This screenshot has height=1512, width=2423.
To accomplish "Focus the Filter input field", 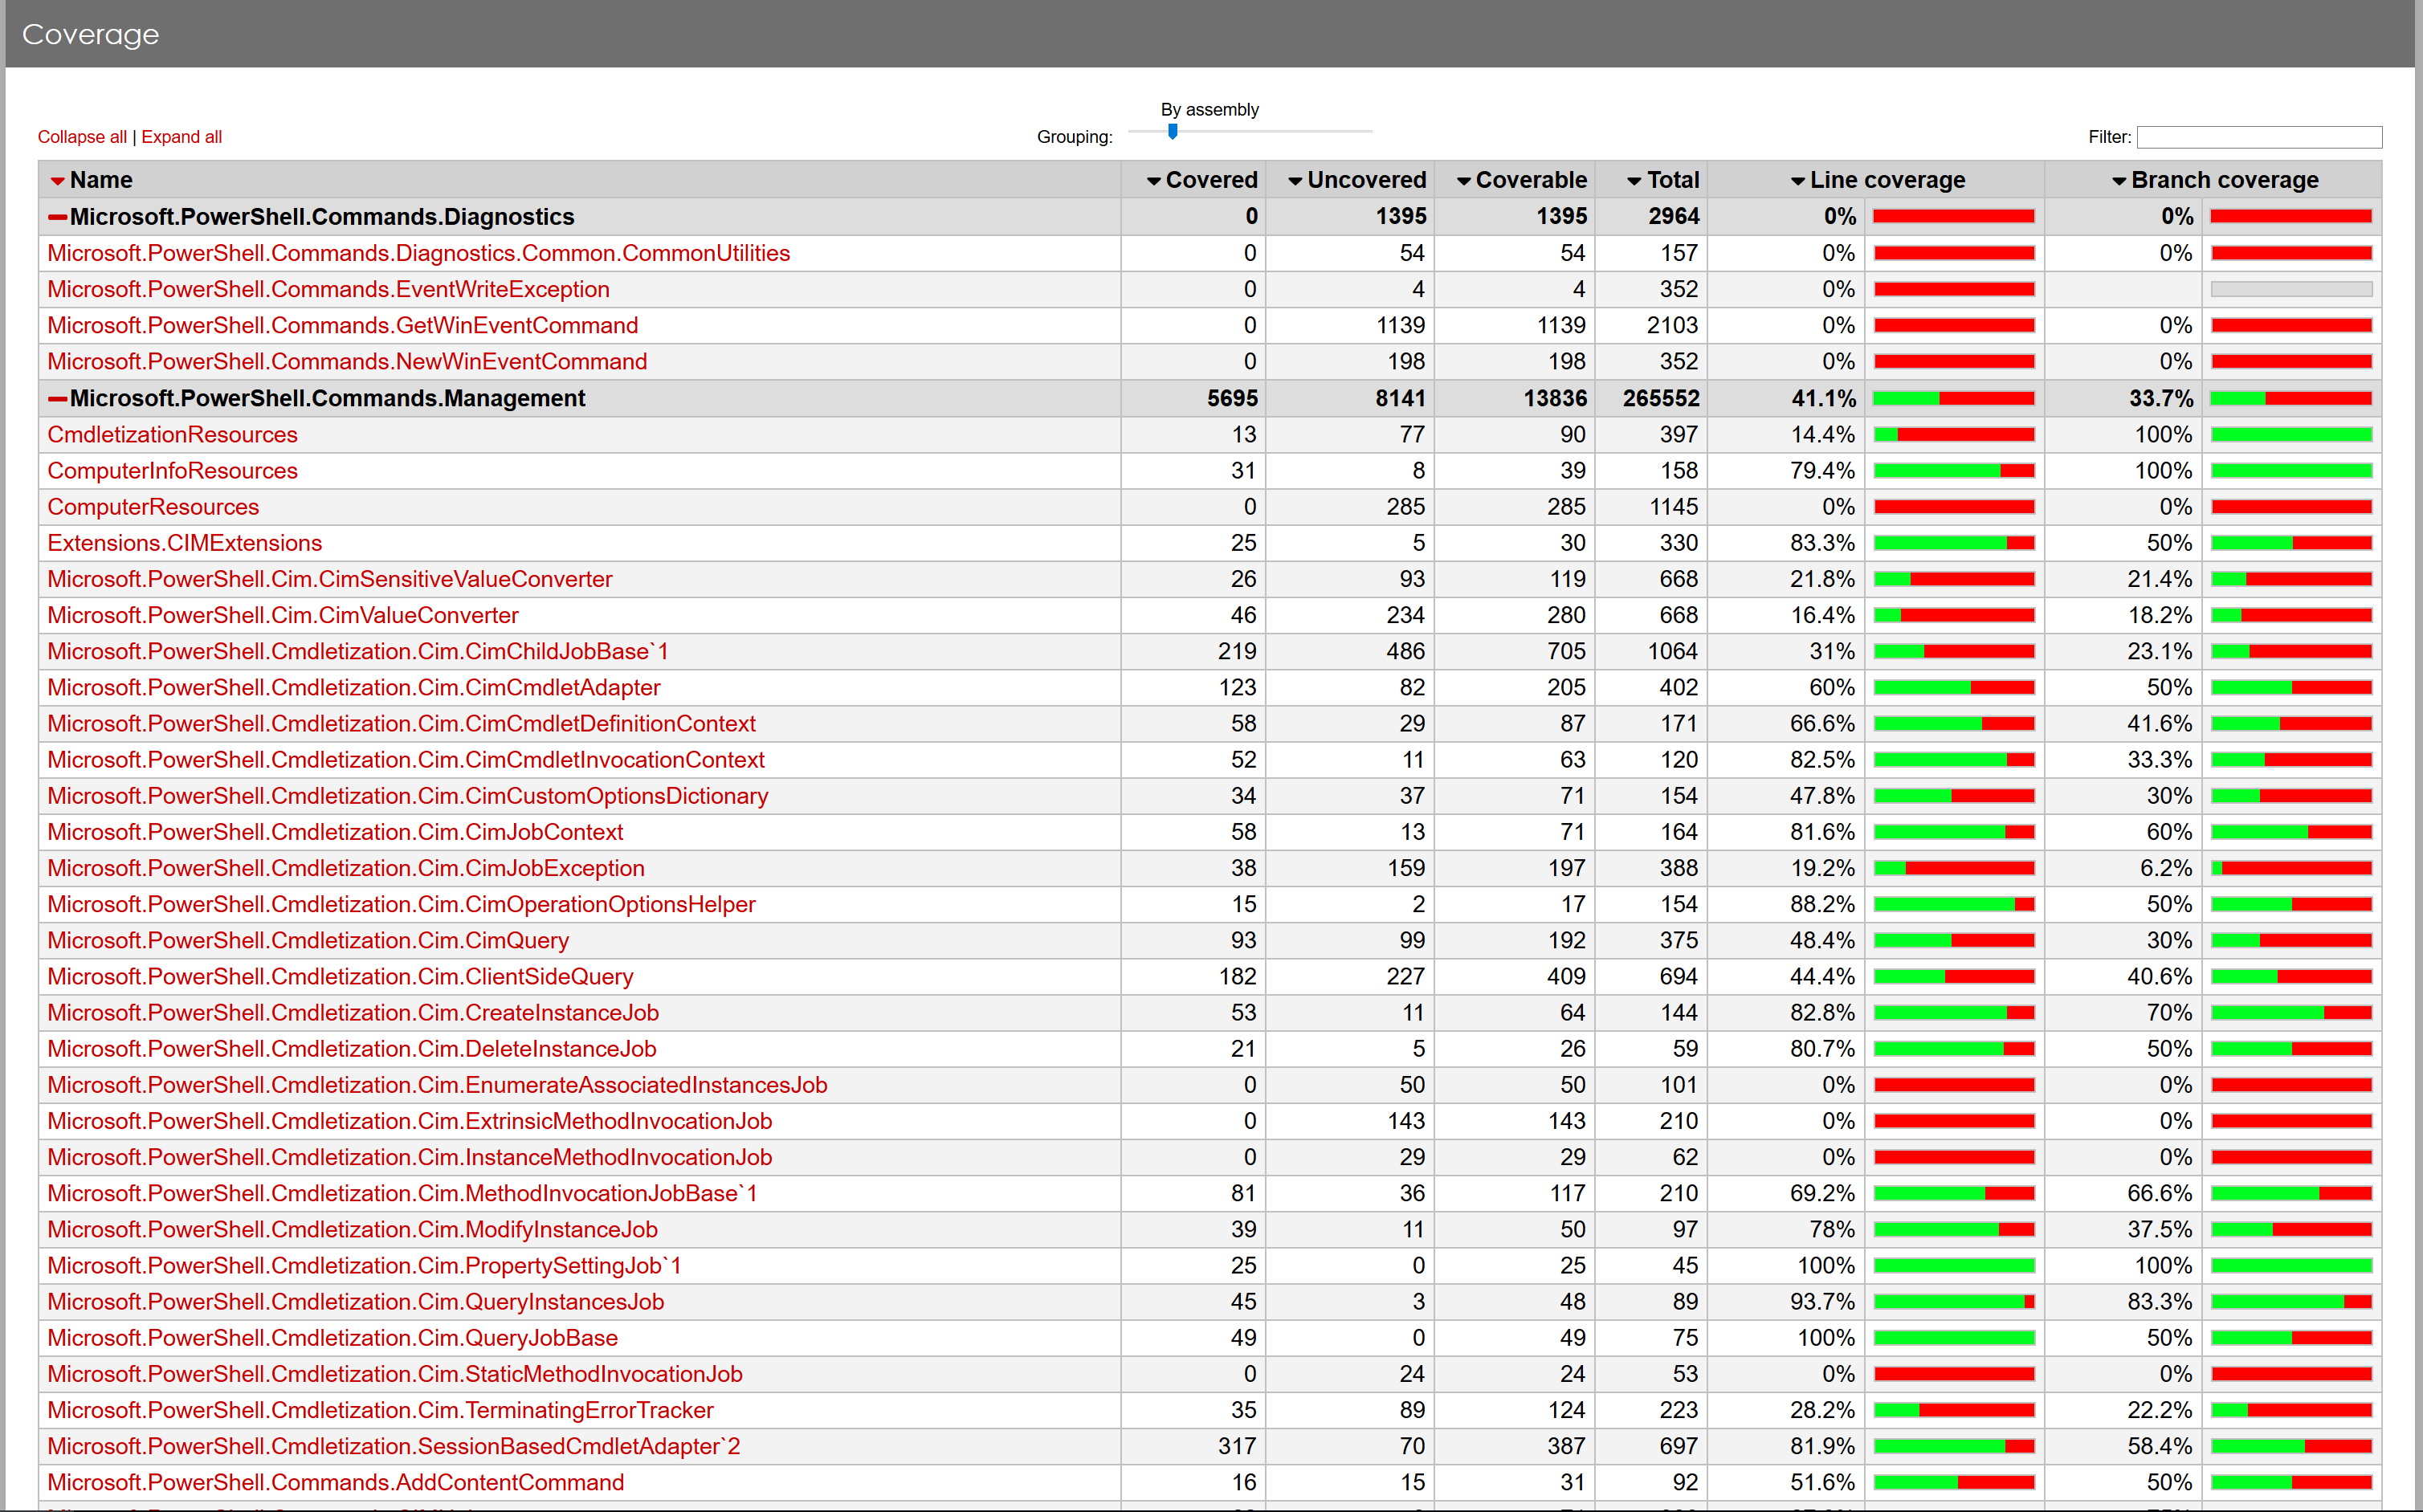I will pyautogui.click(x=2259, y=137).
